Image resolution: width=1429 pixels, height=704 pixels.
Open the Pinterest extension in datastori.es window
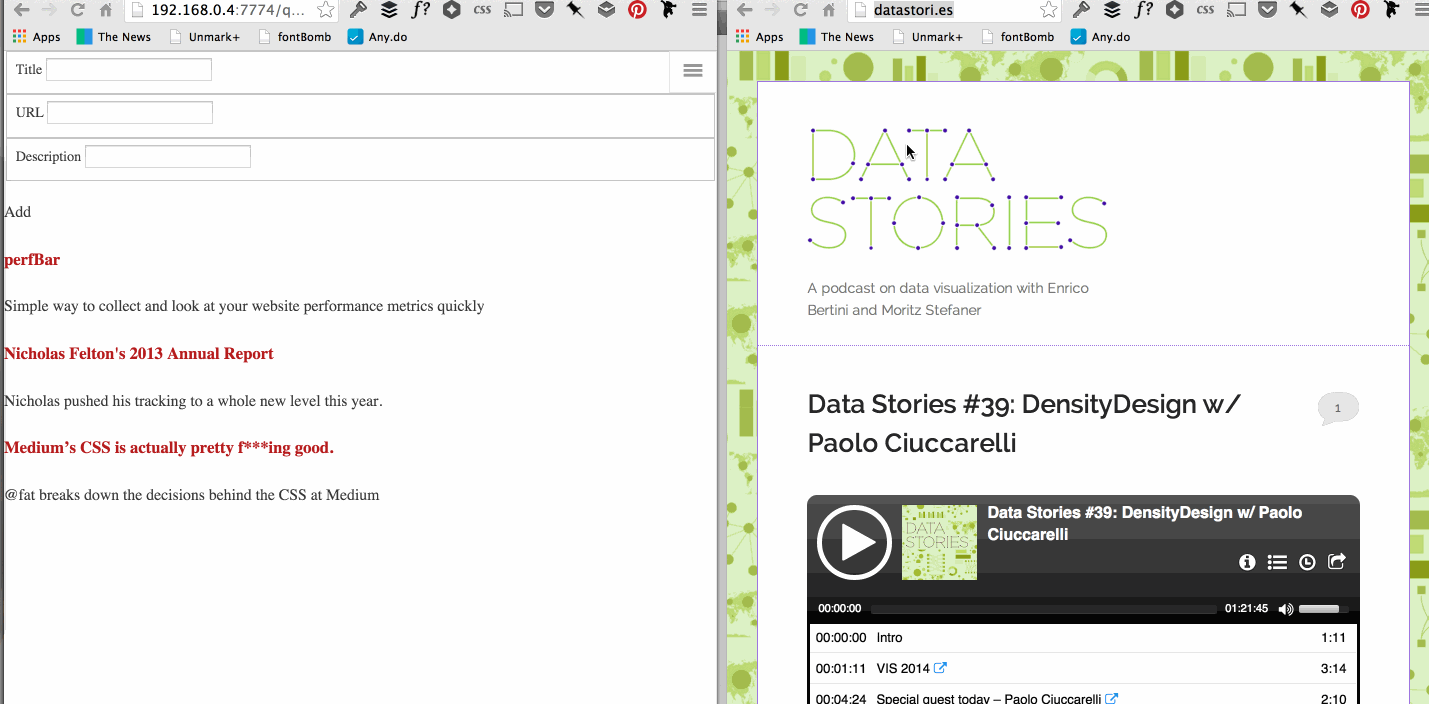coord(1360,10)
